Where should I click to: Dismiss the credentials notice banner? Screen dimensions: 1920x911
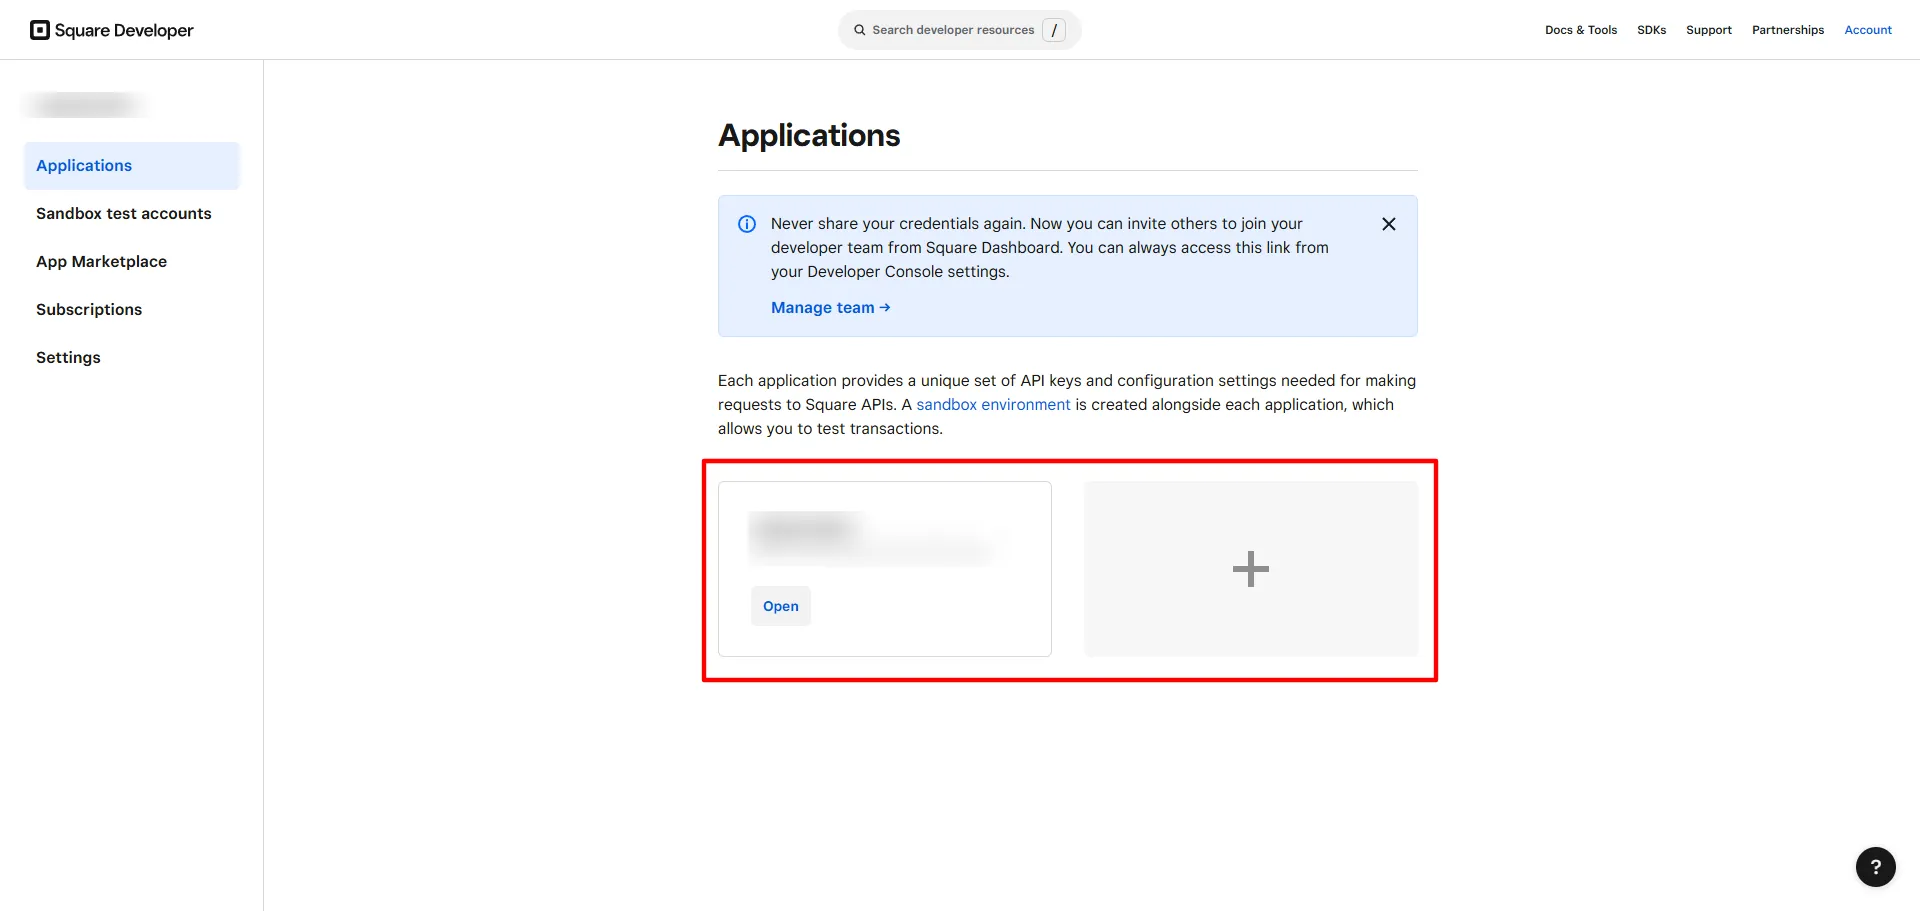click(x=1388, y=224)
